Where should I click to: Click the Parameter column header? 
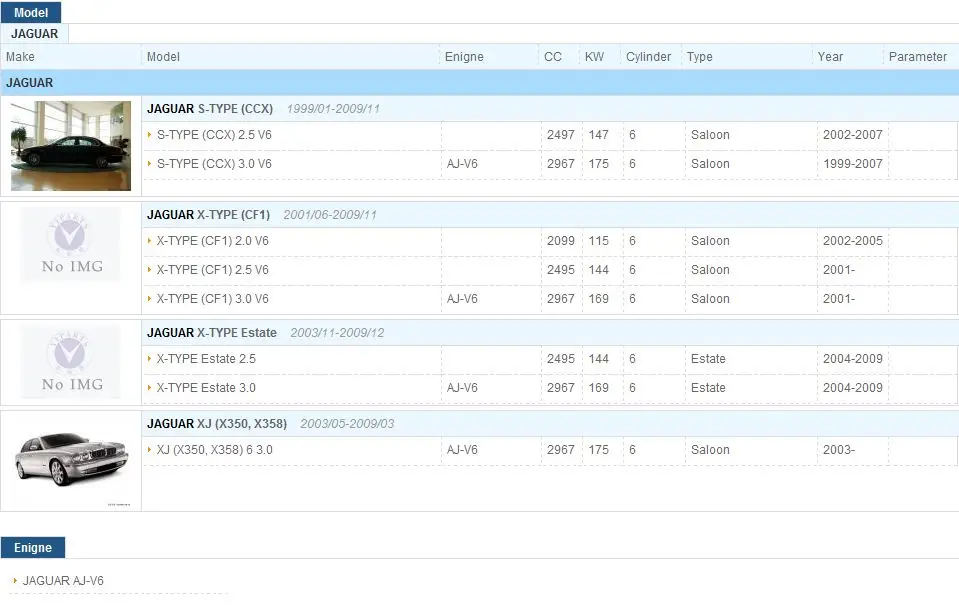pos(918,57)
